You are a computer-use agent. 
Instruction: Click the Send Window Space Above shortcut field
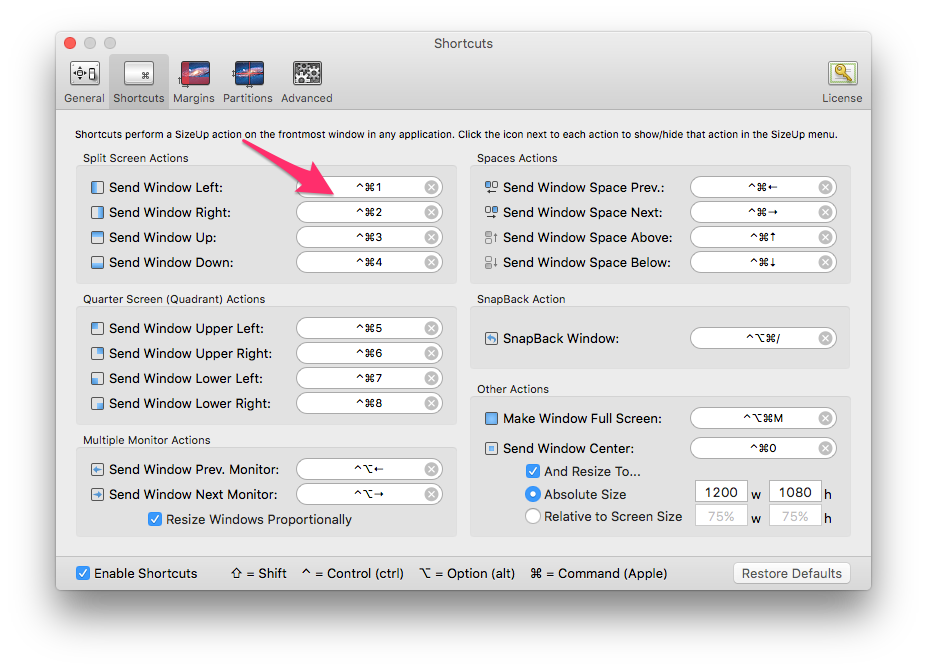coord(763,237)
